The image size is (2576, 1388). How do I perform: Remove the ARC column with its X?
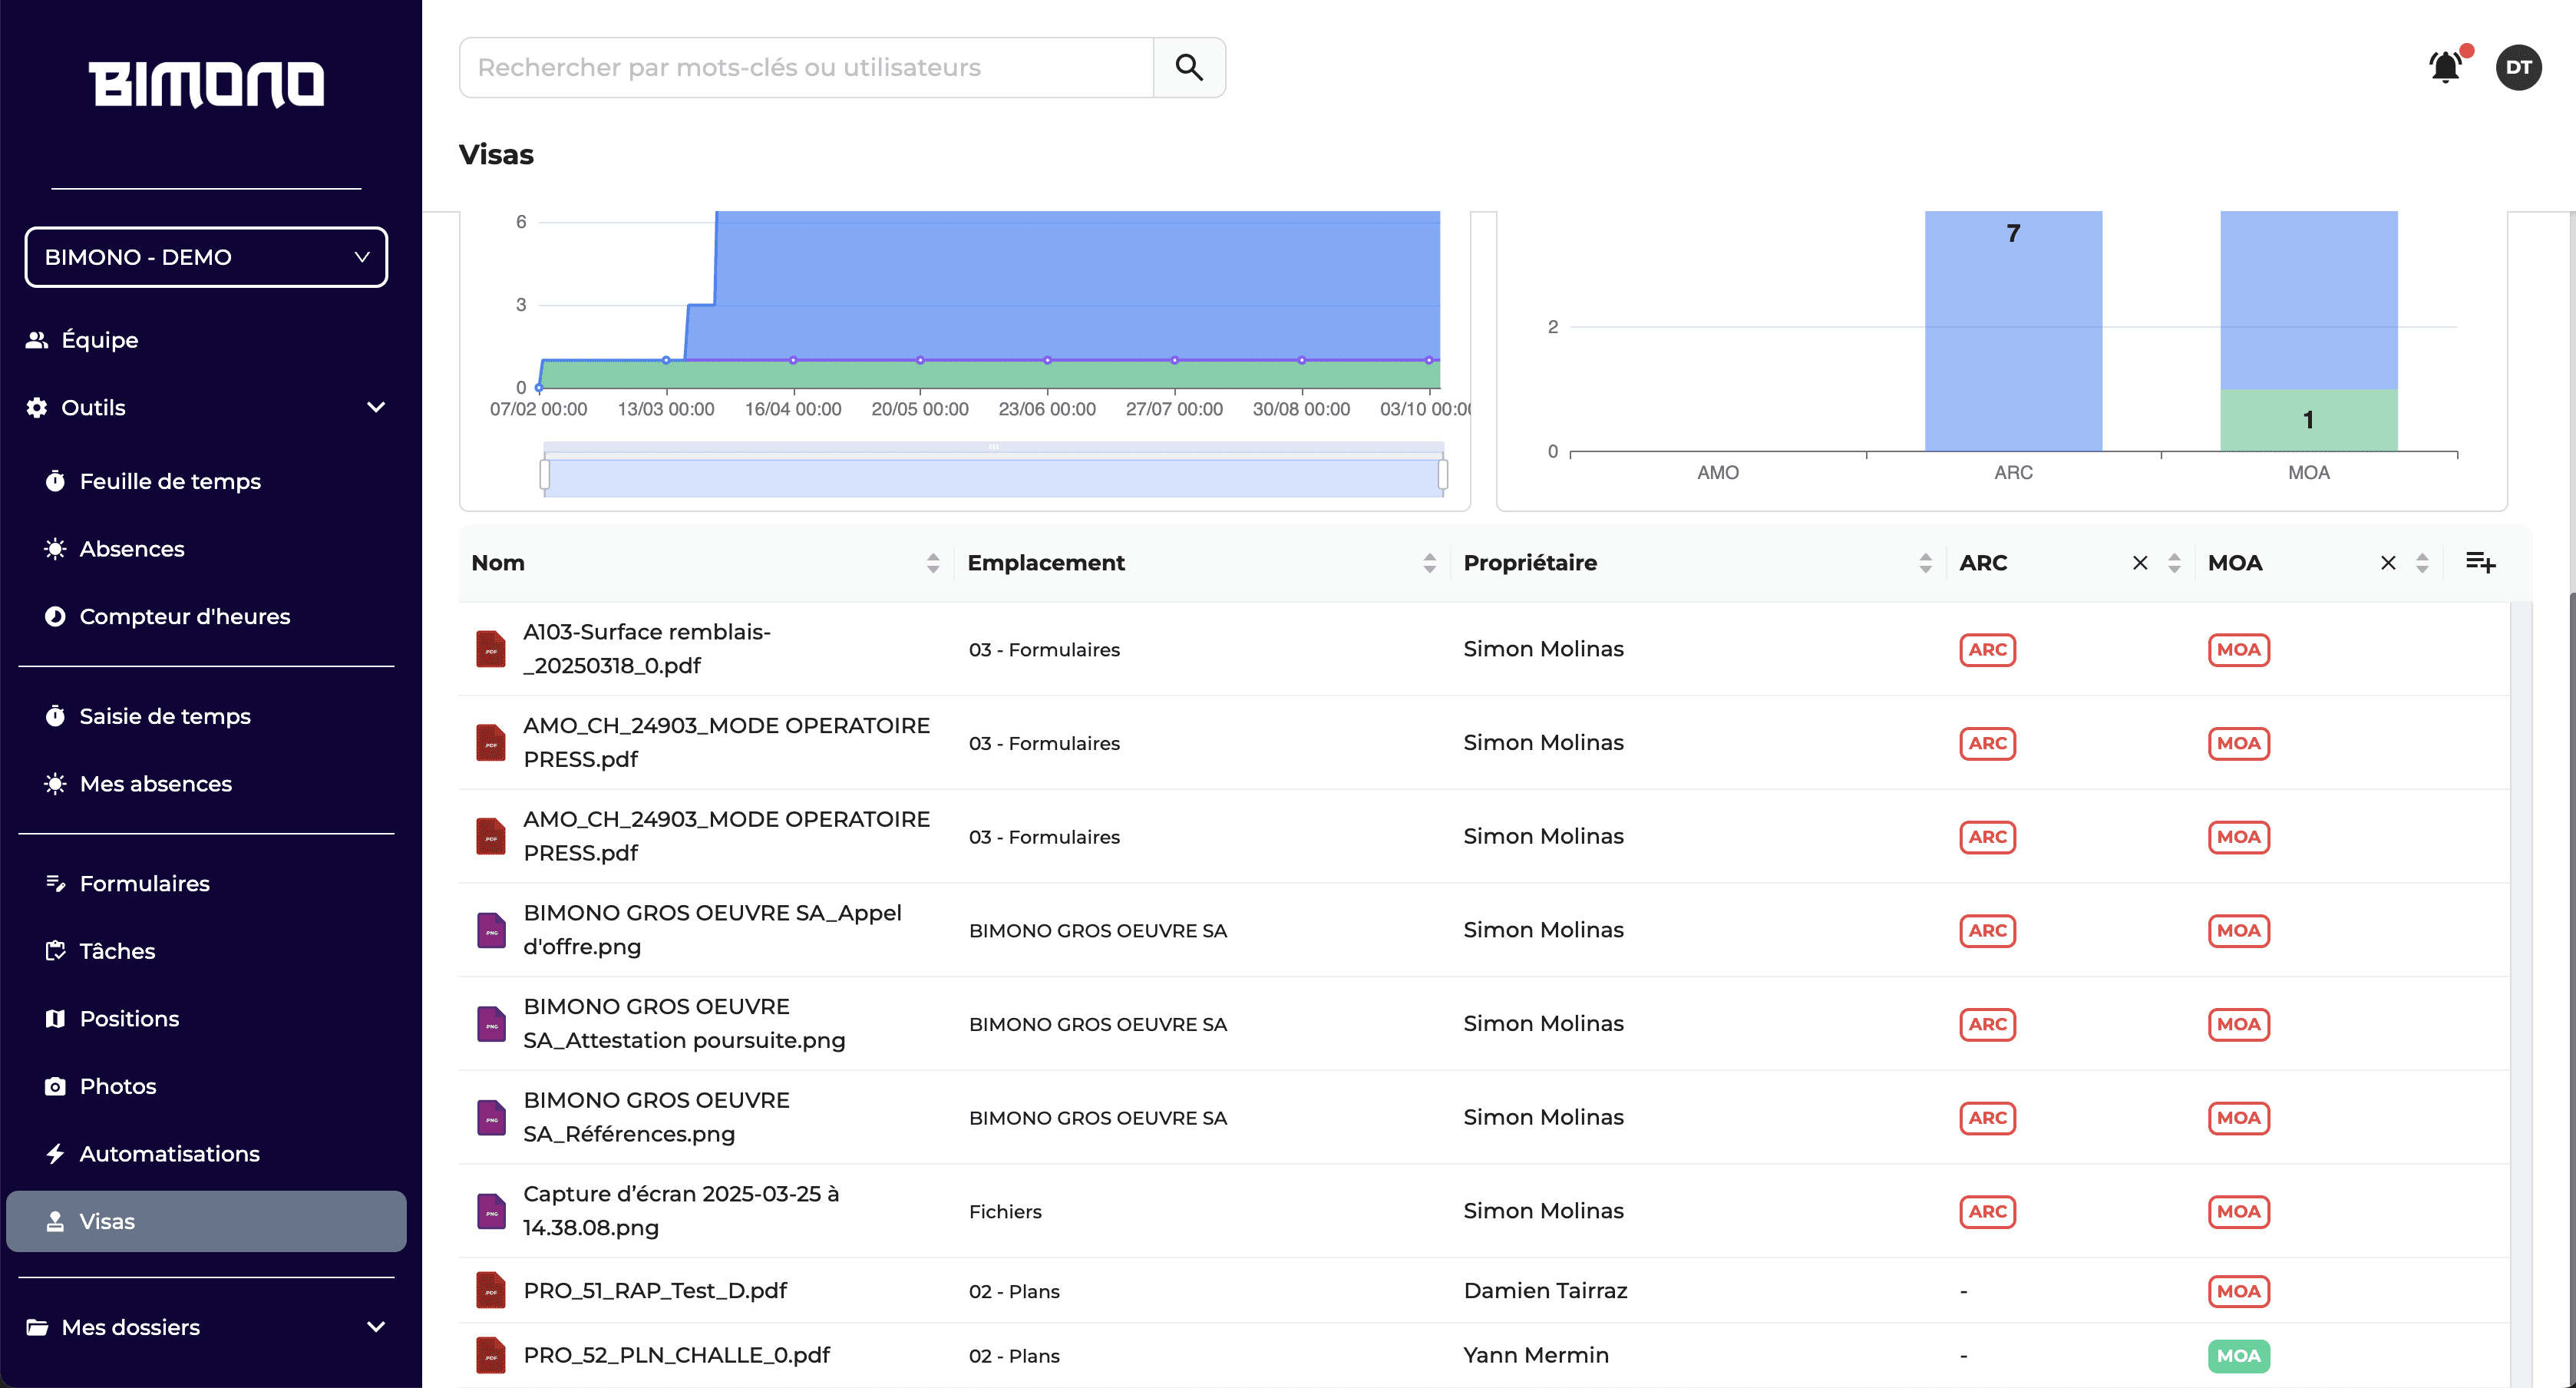click(2139, 563)
